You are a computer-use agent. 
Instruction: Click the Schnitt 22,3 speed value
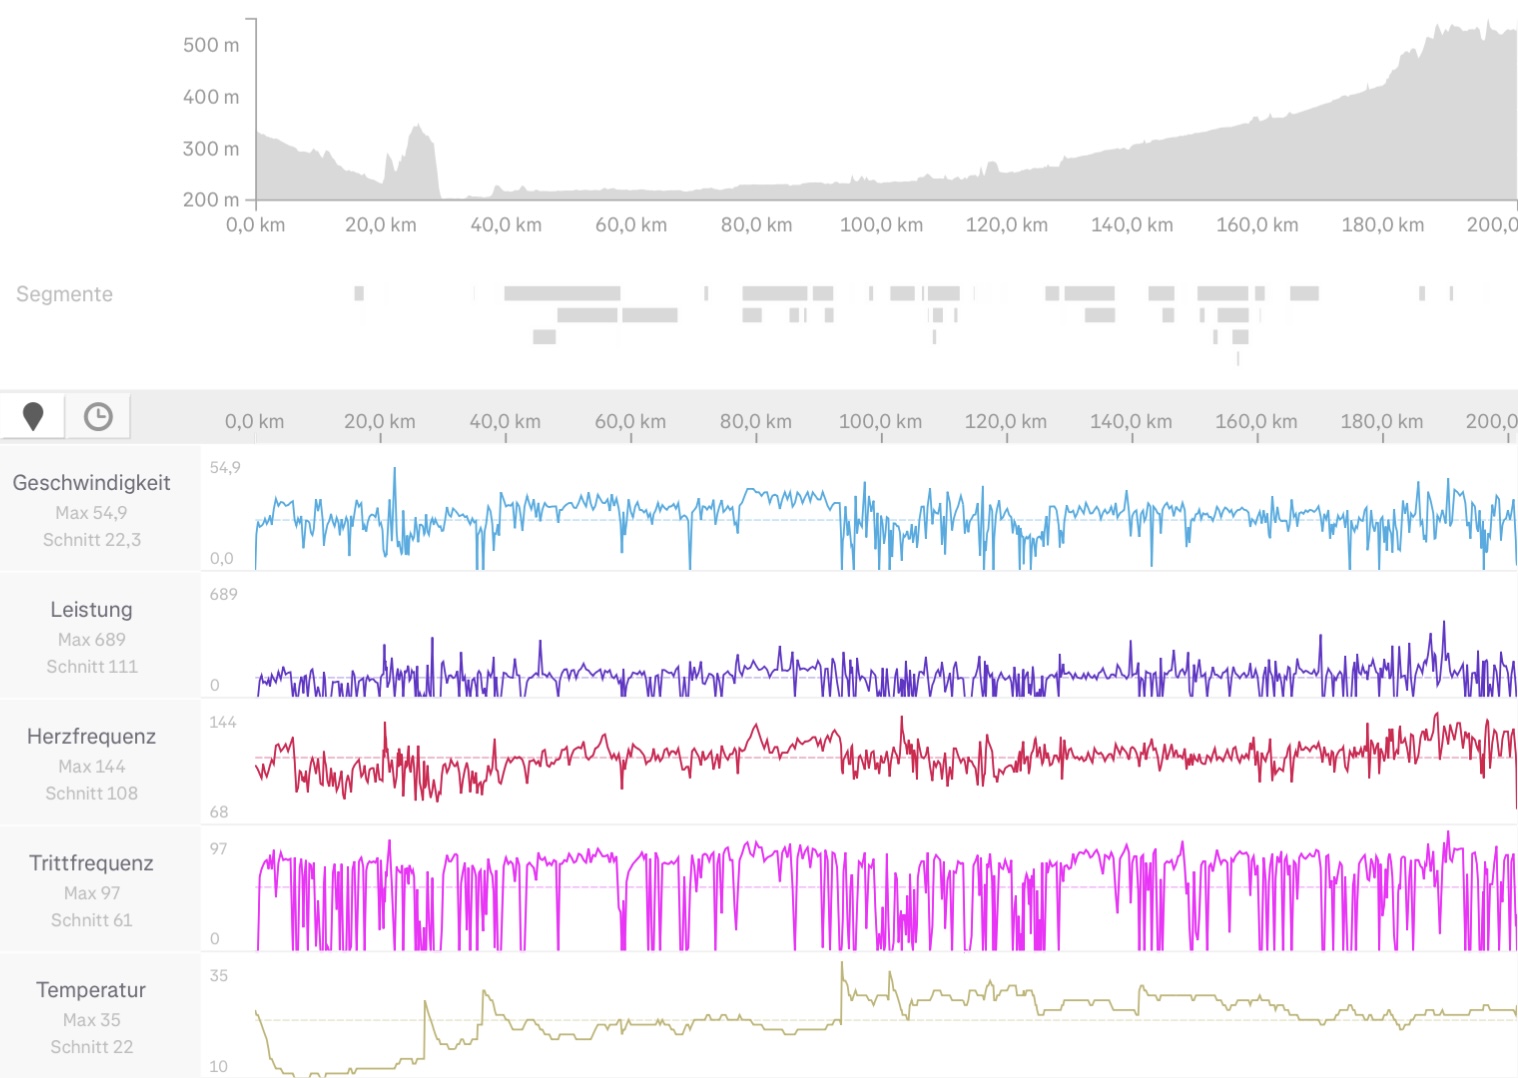coord(91,540)
